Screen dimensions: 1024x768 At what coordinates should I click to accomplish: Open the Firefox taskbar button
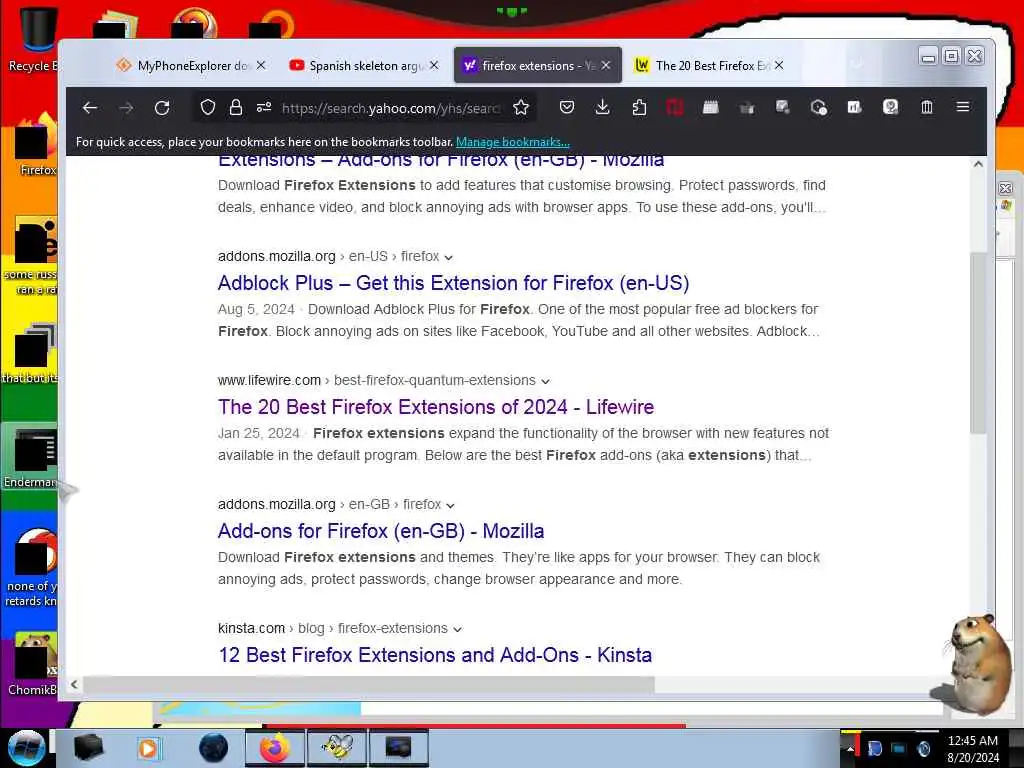pyautogui.click(x=274, y=748)
